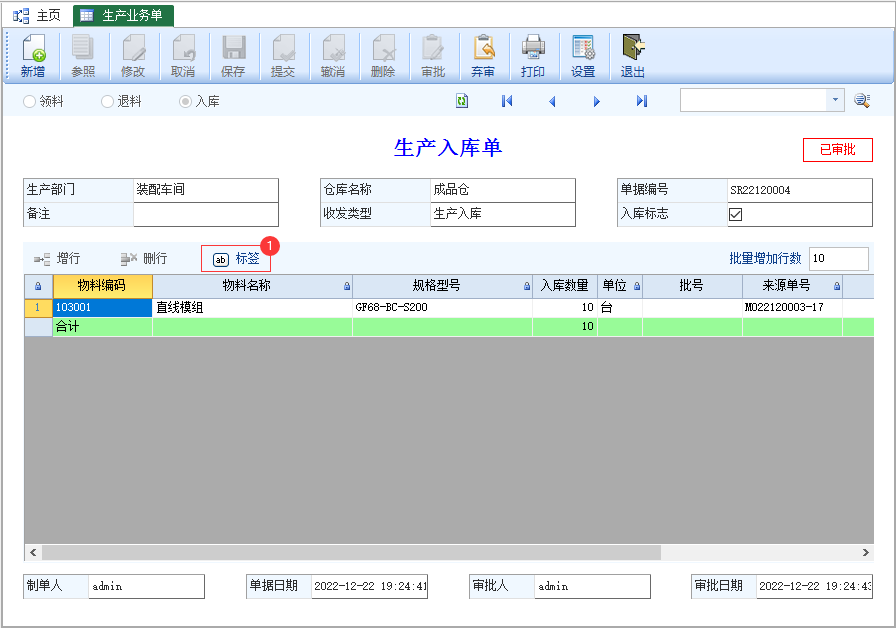Screen dimensions: 896x628
Task: Switch to the 主页 tab
Action: tap(38, 15)
